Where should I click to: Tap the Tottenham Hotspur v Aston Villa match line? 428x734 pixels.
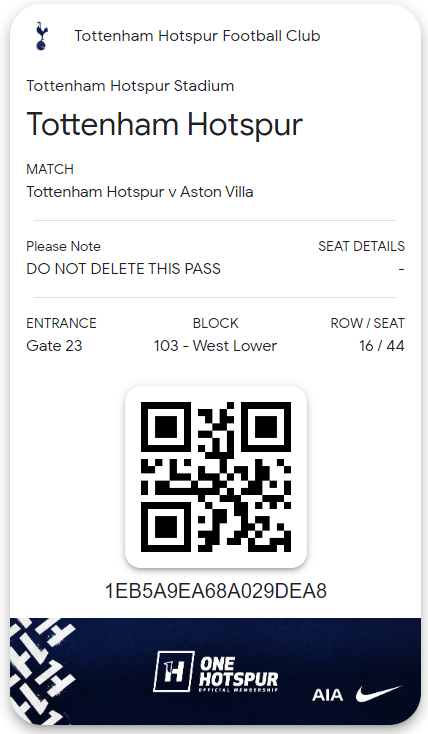coord(140,192)
